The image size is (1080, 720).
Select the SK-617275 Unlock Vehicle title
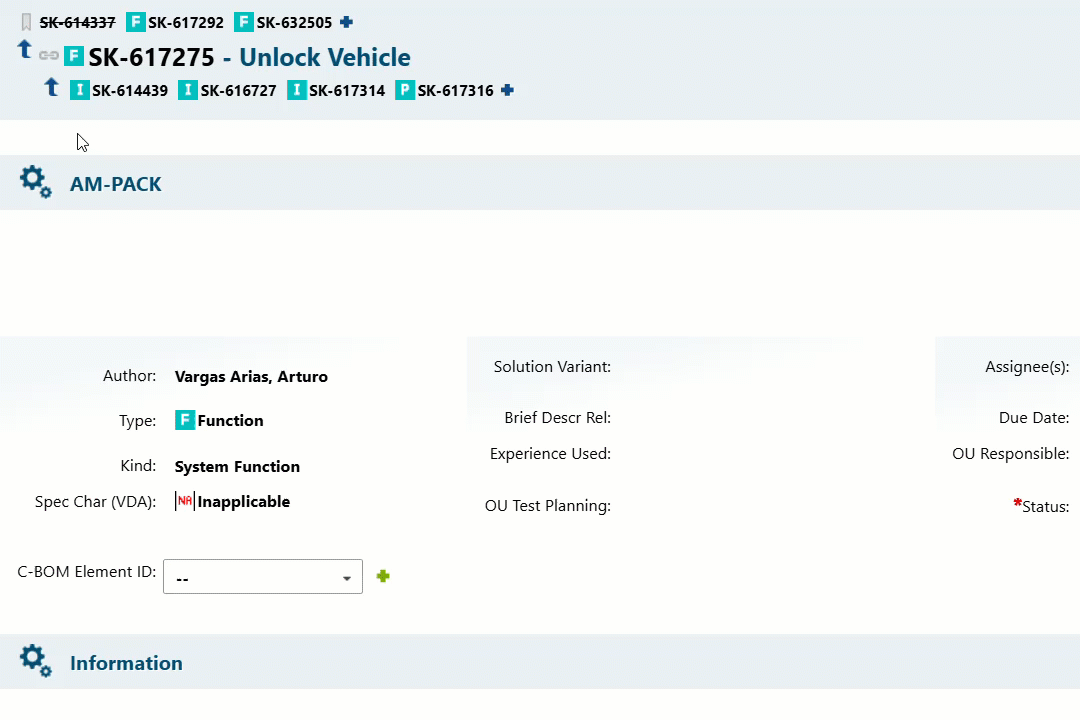pos(248,57)
